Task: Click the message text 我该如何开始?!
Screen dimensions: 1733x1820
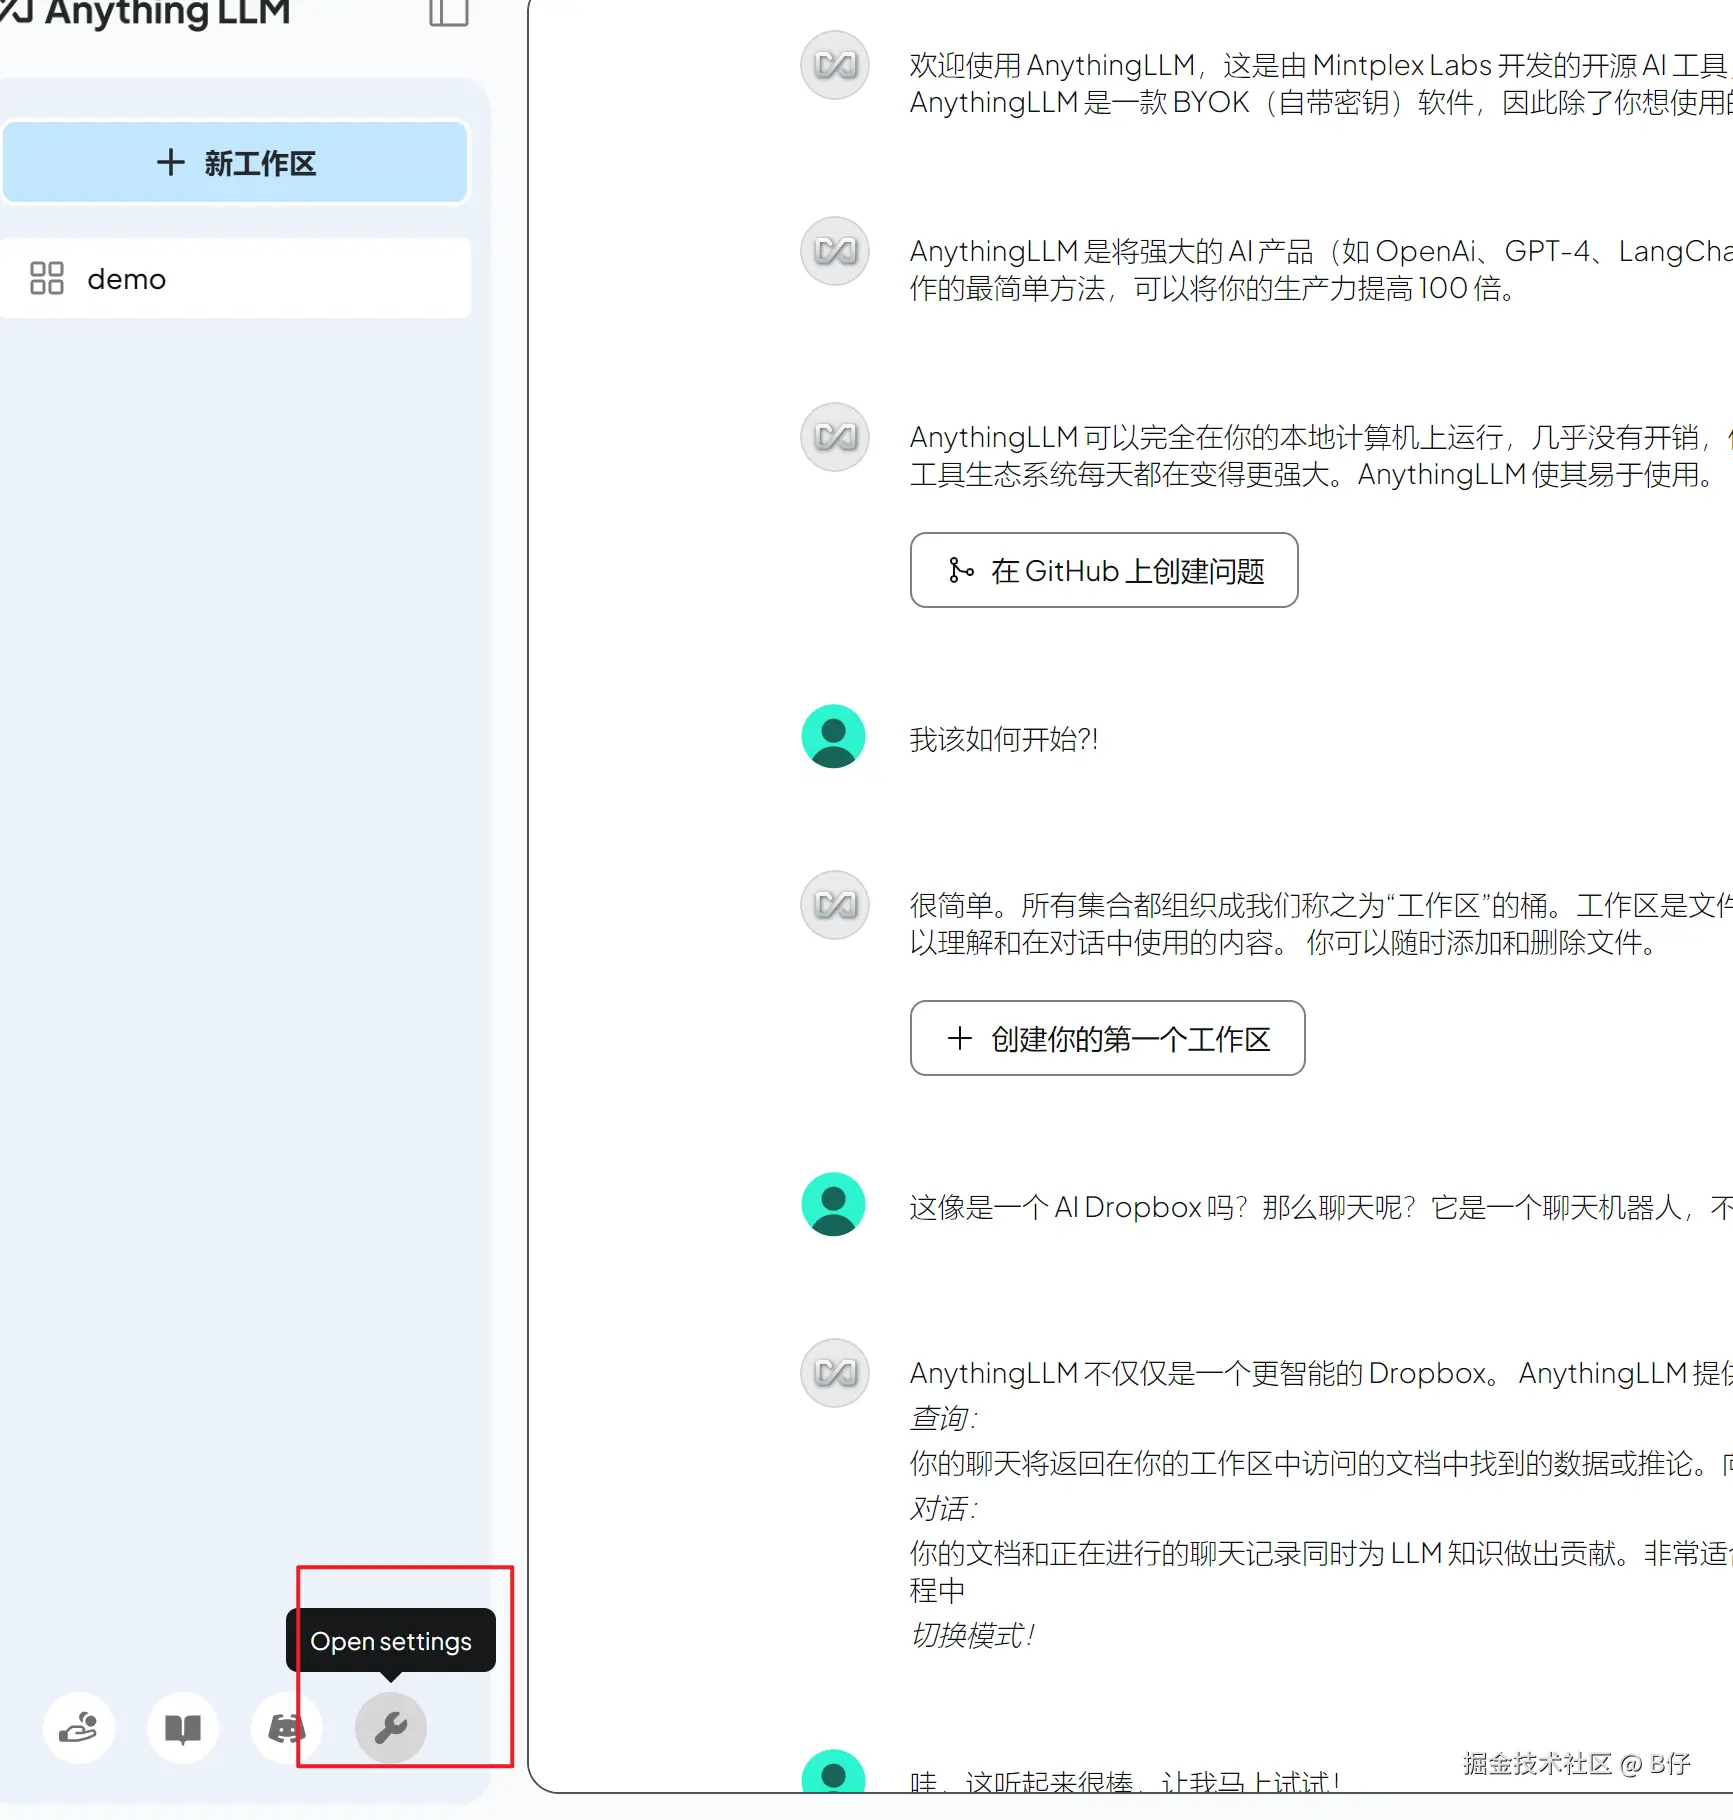Action: [x=1004, y=739]
